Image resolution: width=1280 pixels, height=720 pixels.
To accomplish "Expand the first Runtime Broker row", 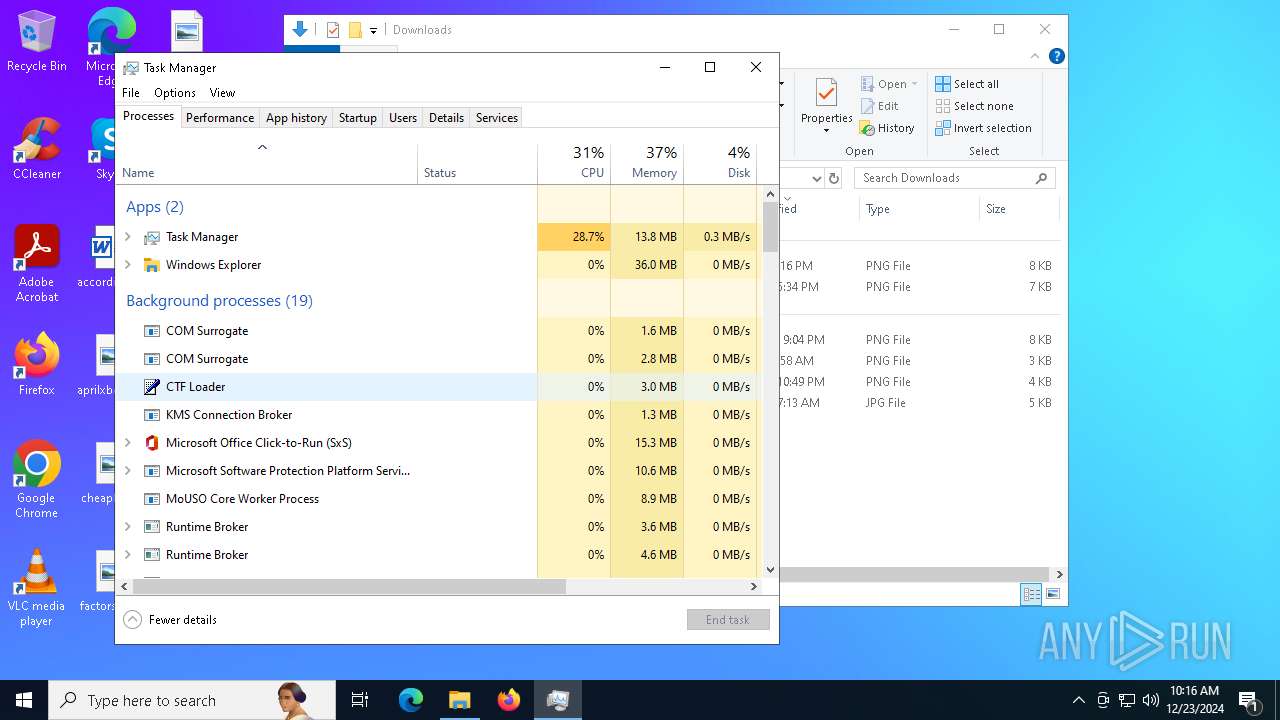I will [x=128, y=527].
